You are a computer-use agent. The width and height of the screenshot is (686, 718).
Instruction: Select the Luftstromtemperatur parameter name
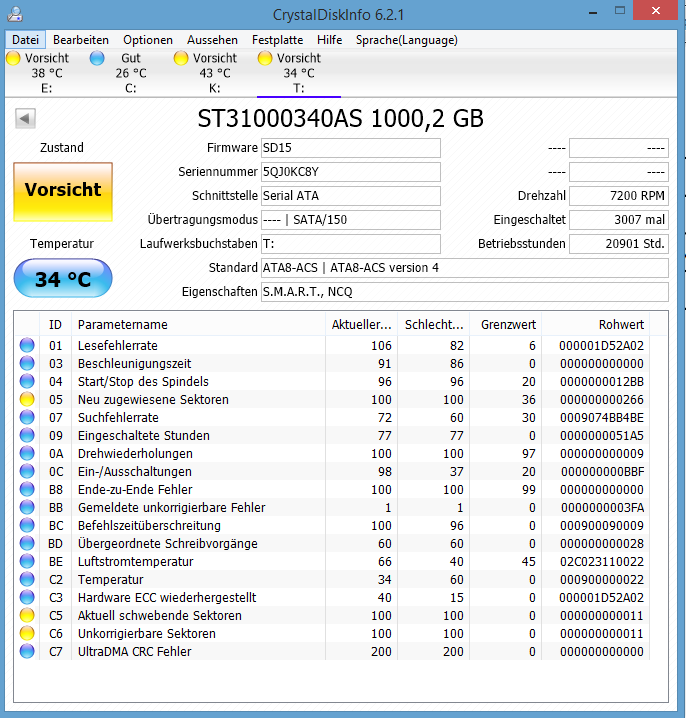pos(136,561)
